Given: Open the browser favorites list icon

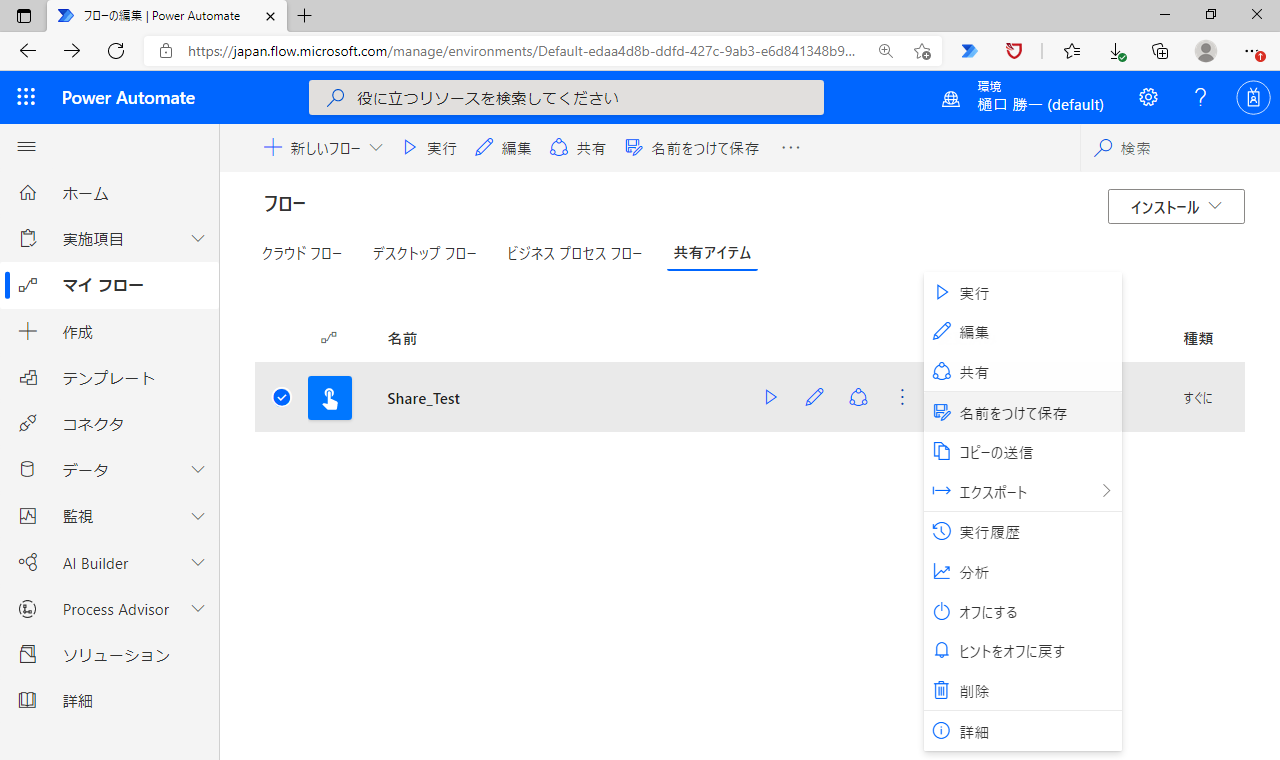Looking at the screenshot, I should click(1072, 51).
